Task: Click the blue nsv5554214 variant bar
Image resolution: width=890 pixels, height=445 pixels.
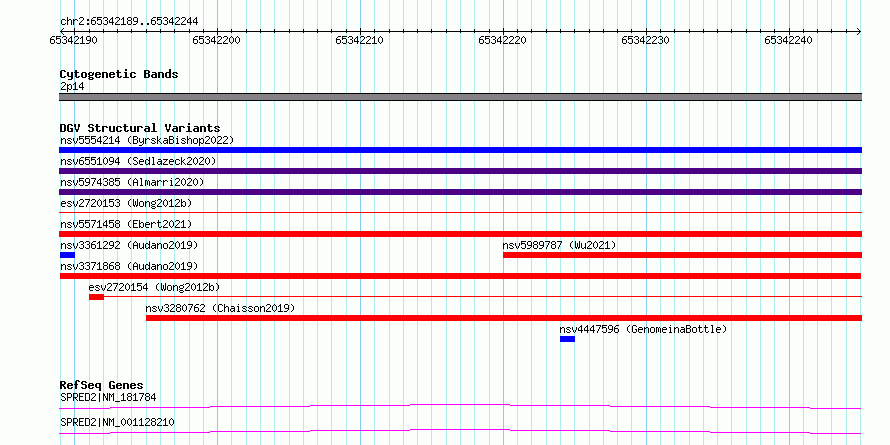Action: tap(460, 150)
